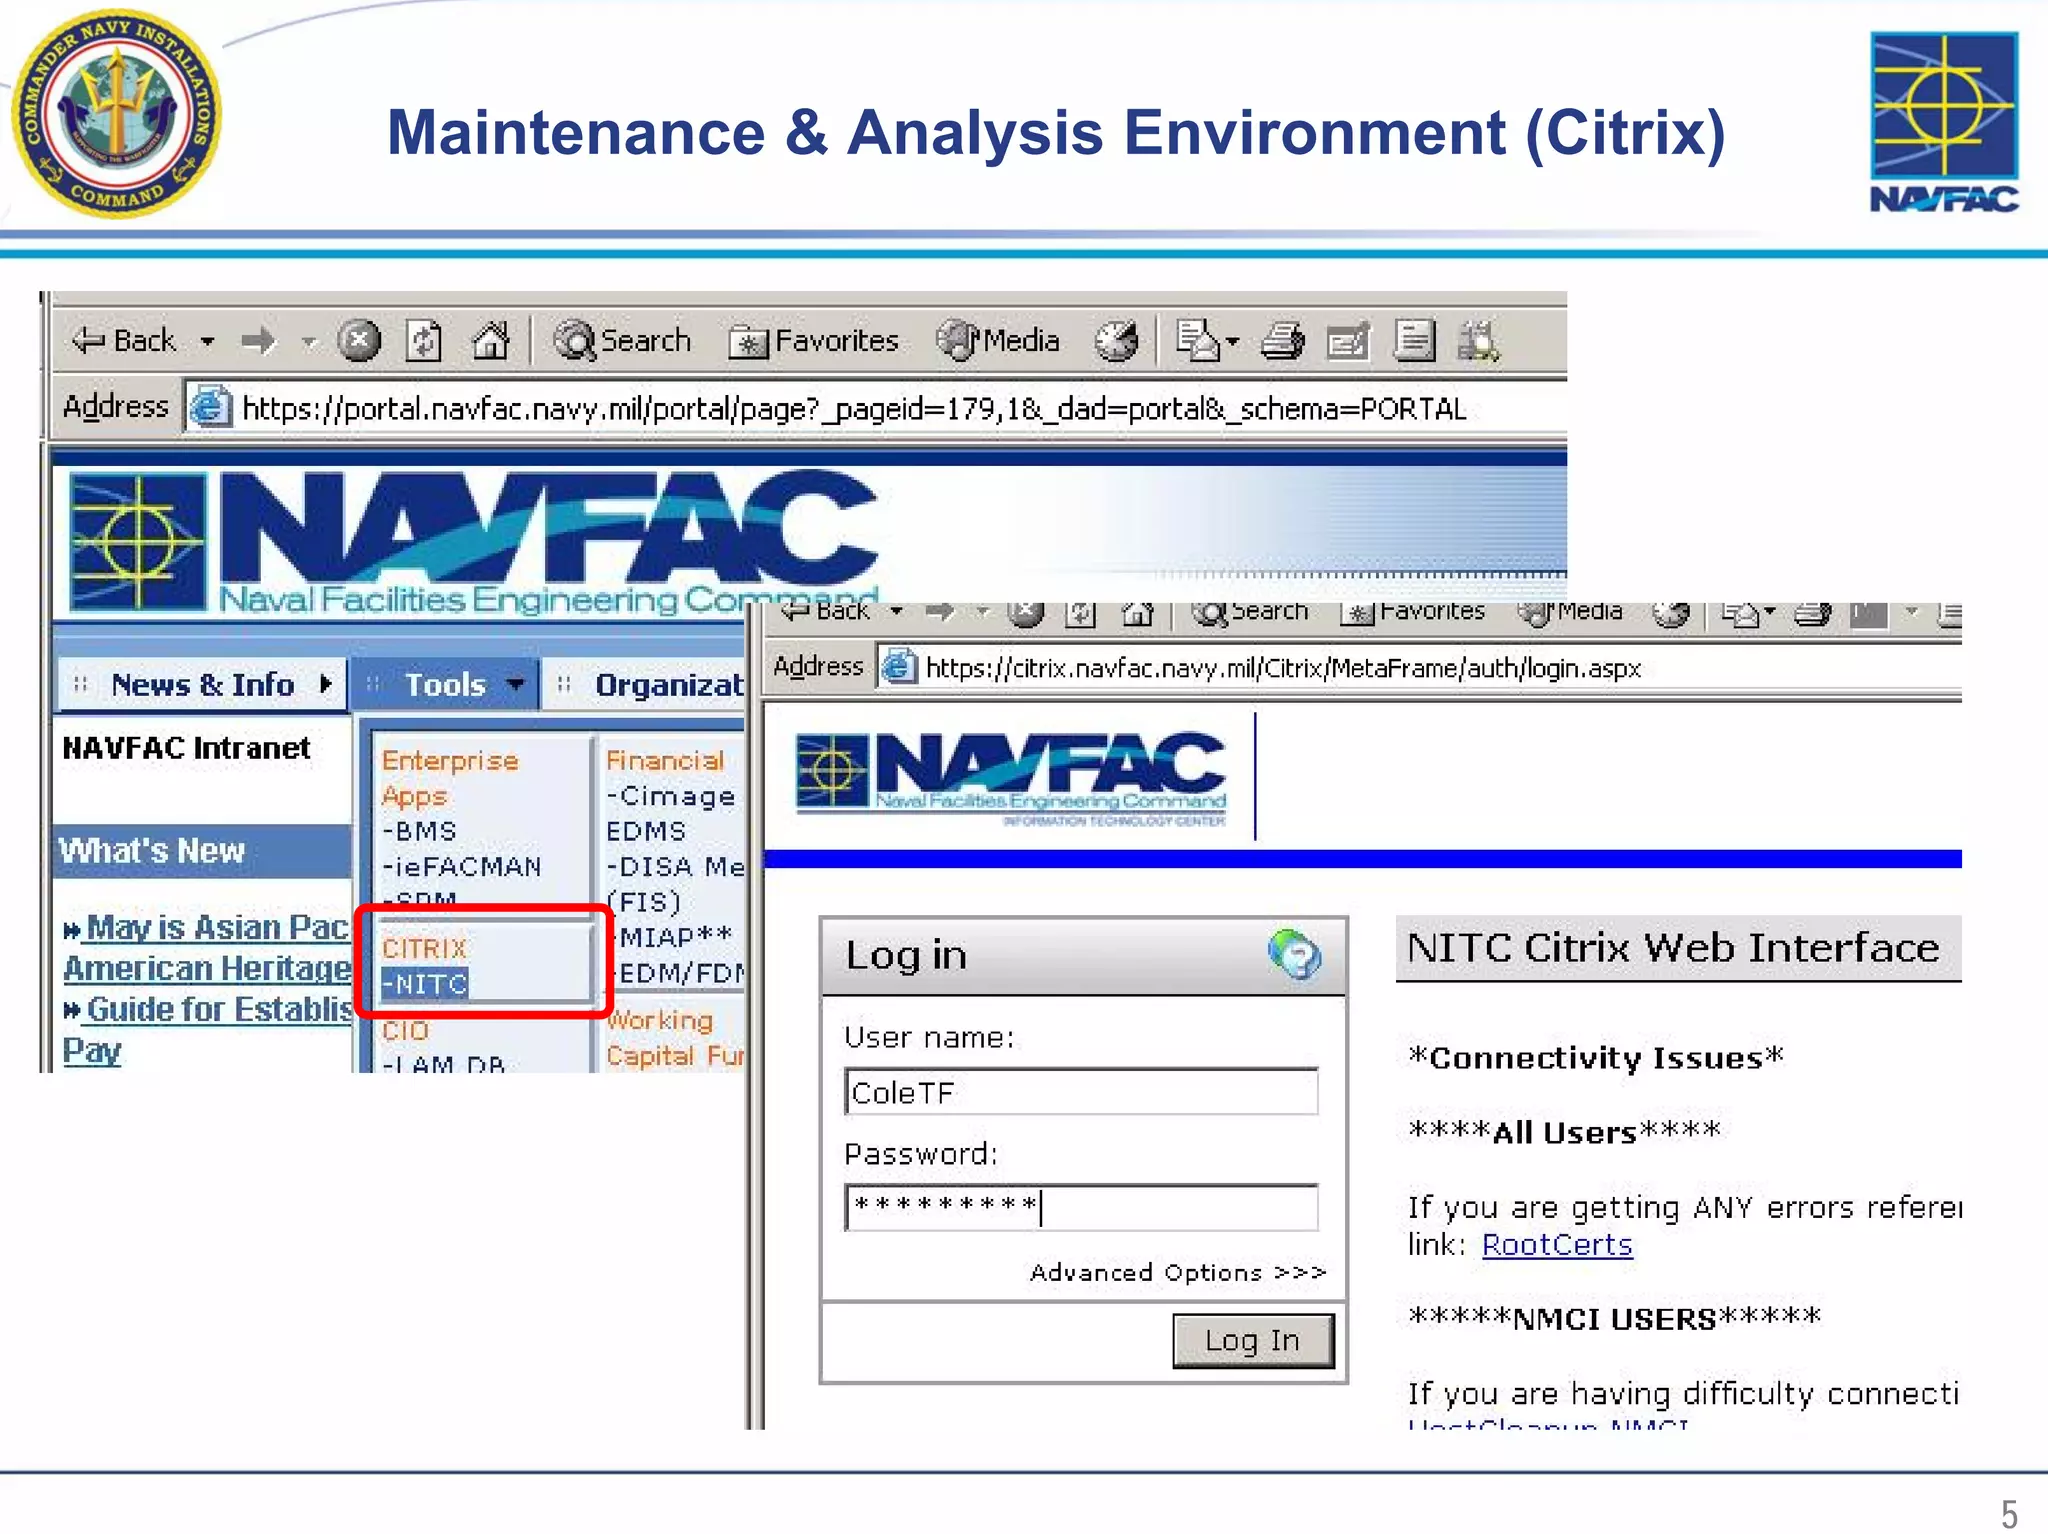This screenshot has height=1534, width=2048.
Task: Open Favorites in portal browser toolbar
Action: [x=814, y=341]
